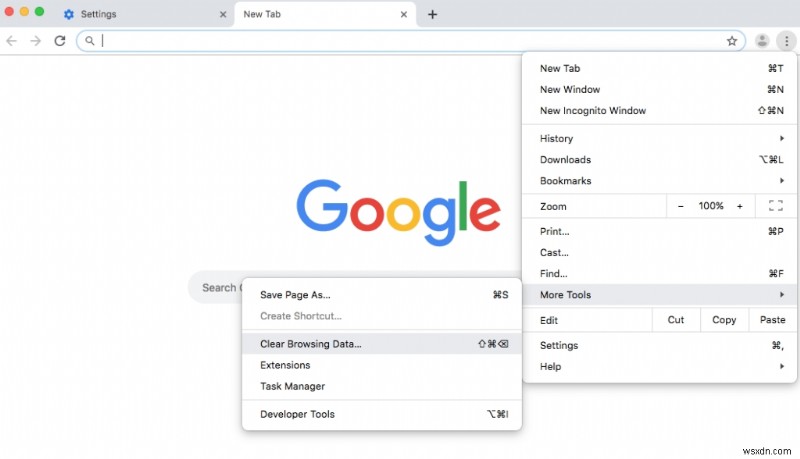Open a new tab with plus button
This screenshot has height=459, width=800.
(432, 14)
